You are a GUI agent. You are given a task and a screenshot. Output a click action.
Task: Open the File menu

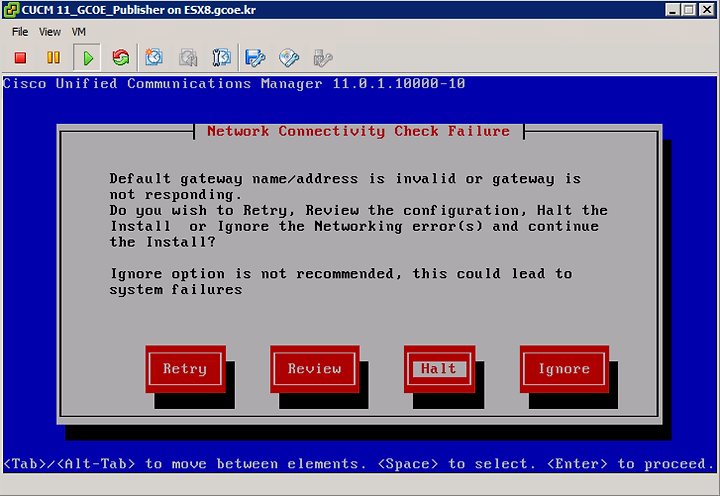(x=20, y=32)
